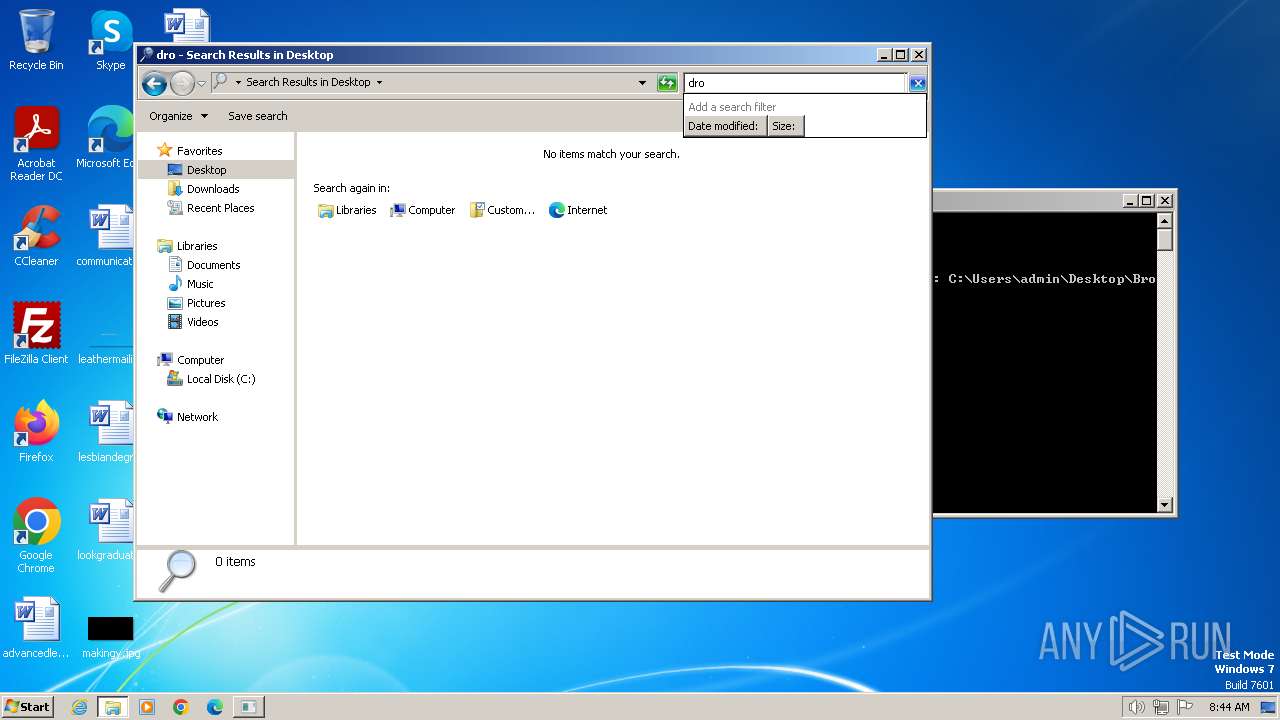Select Computer in the navigation pane
This screenshot has height=720, width=1280.
point(200,360)
